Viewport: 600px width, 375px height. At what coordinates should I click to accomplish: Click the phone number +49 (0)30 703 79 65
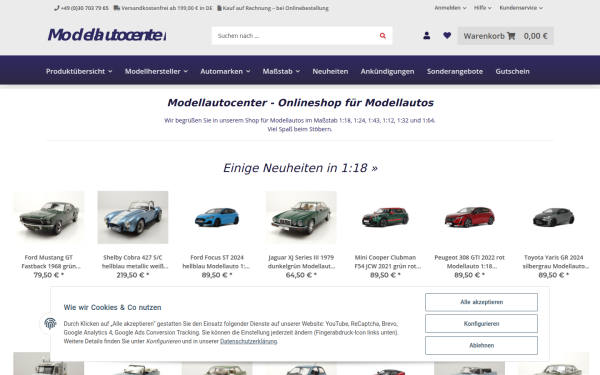click(x=85, y=8)
